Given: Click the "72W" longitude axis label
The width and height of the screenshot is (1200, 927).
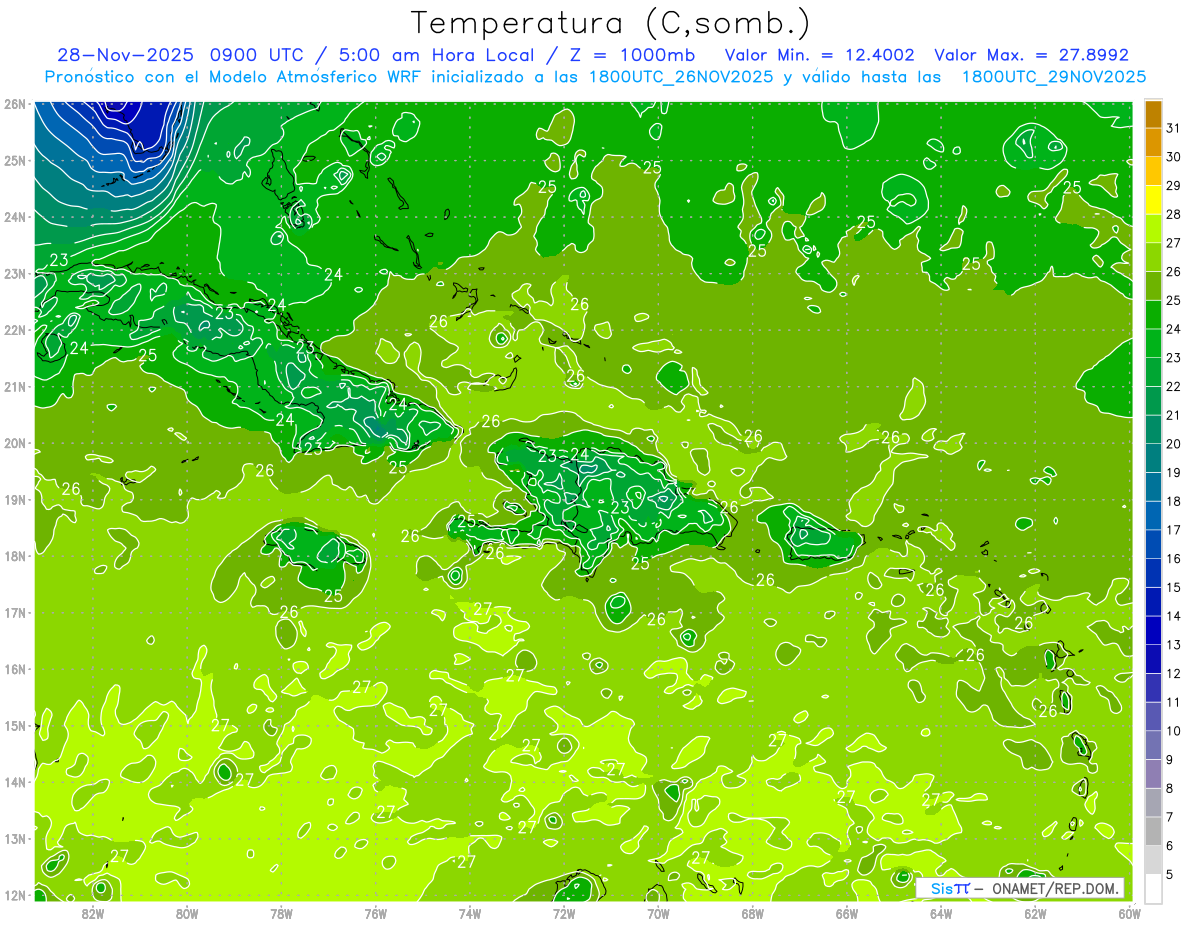Looking at the screenshot, I should tap(564, 914).
